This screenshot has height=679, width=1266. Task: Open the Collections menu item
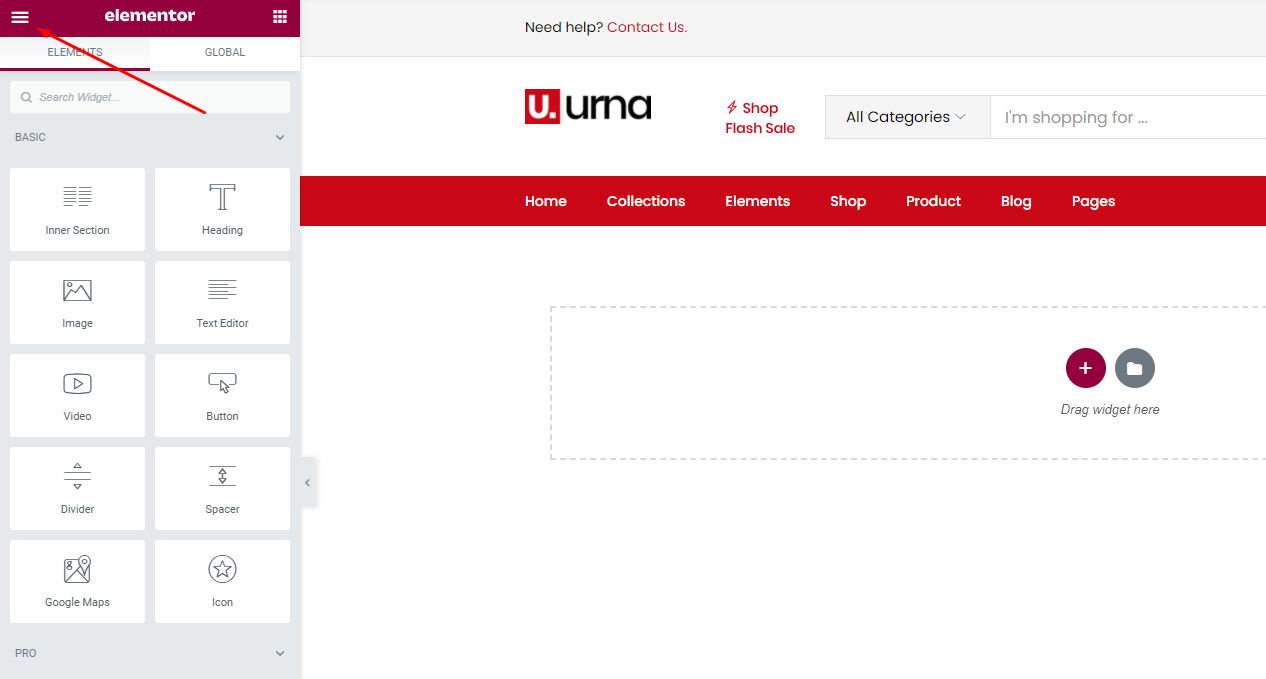click(x=646, y=201)
